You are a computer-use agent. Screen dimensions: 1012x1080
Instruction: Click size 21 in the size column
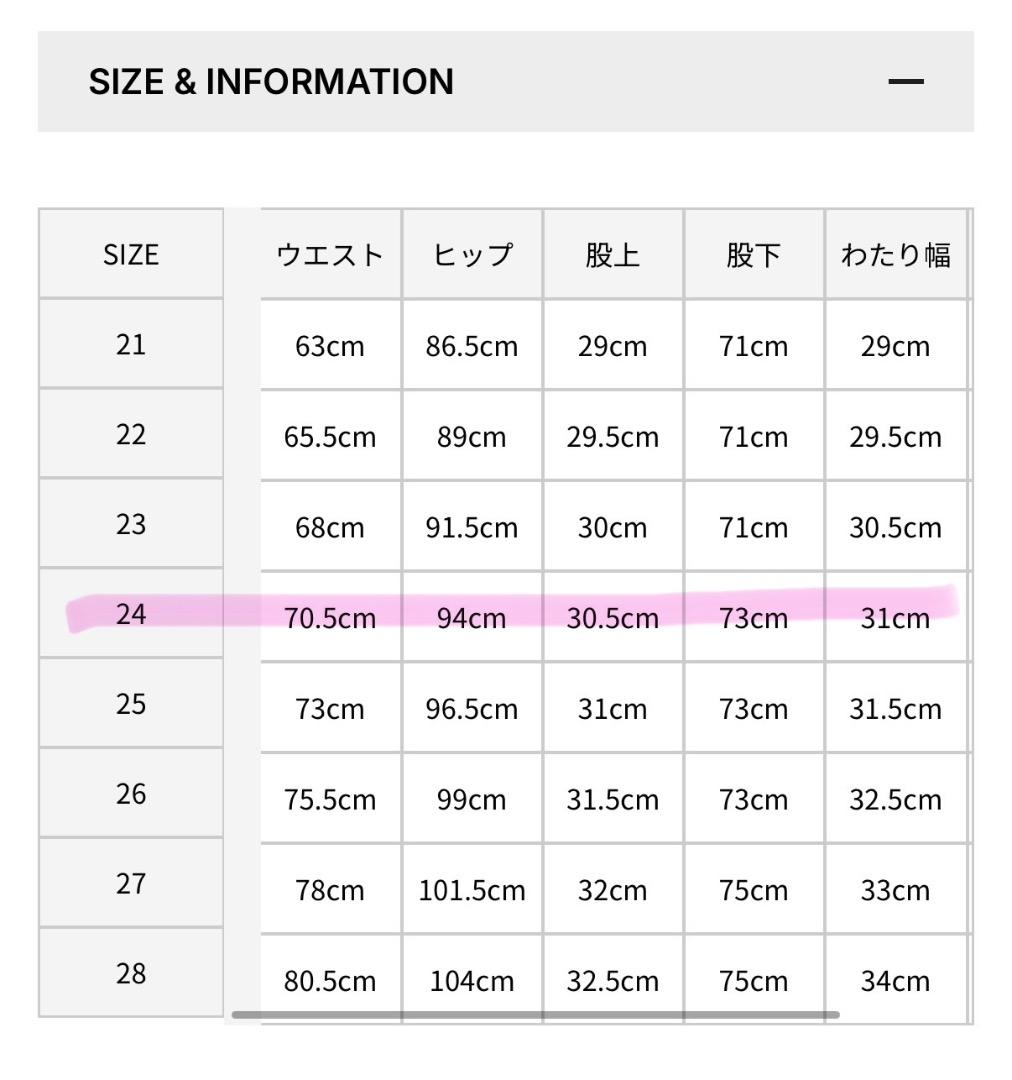[130, 344]
